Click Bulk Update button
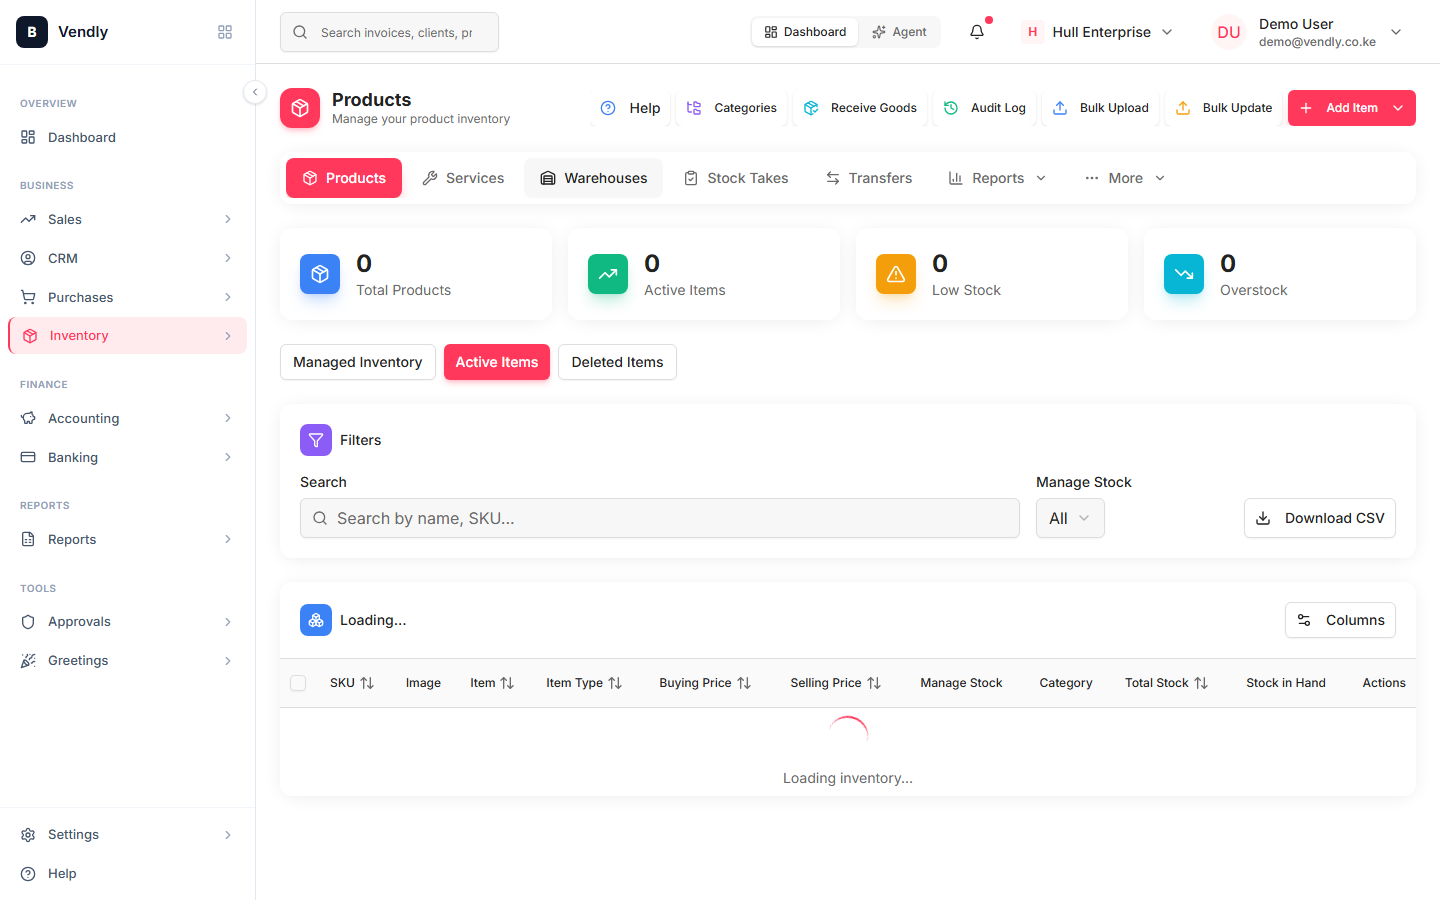This screenshot has width=1440, height=900. click(x=1223, y=108)
